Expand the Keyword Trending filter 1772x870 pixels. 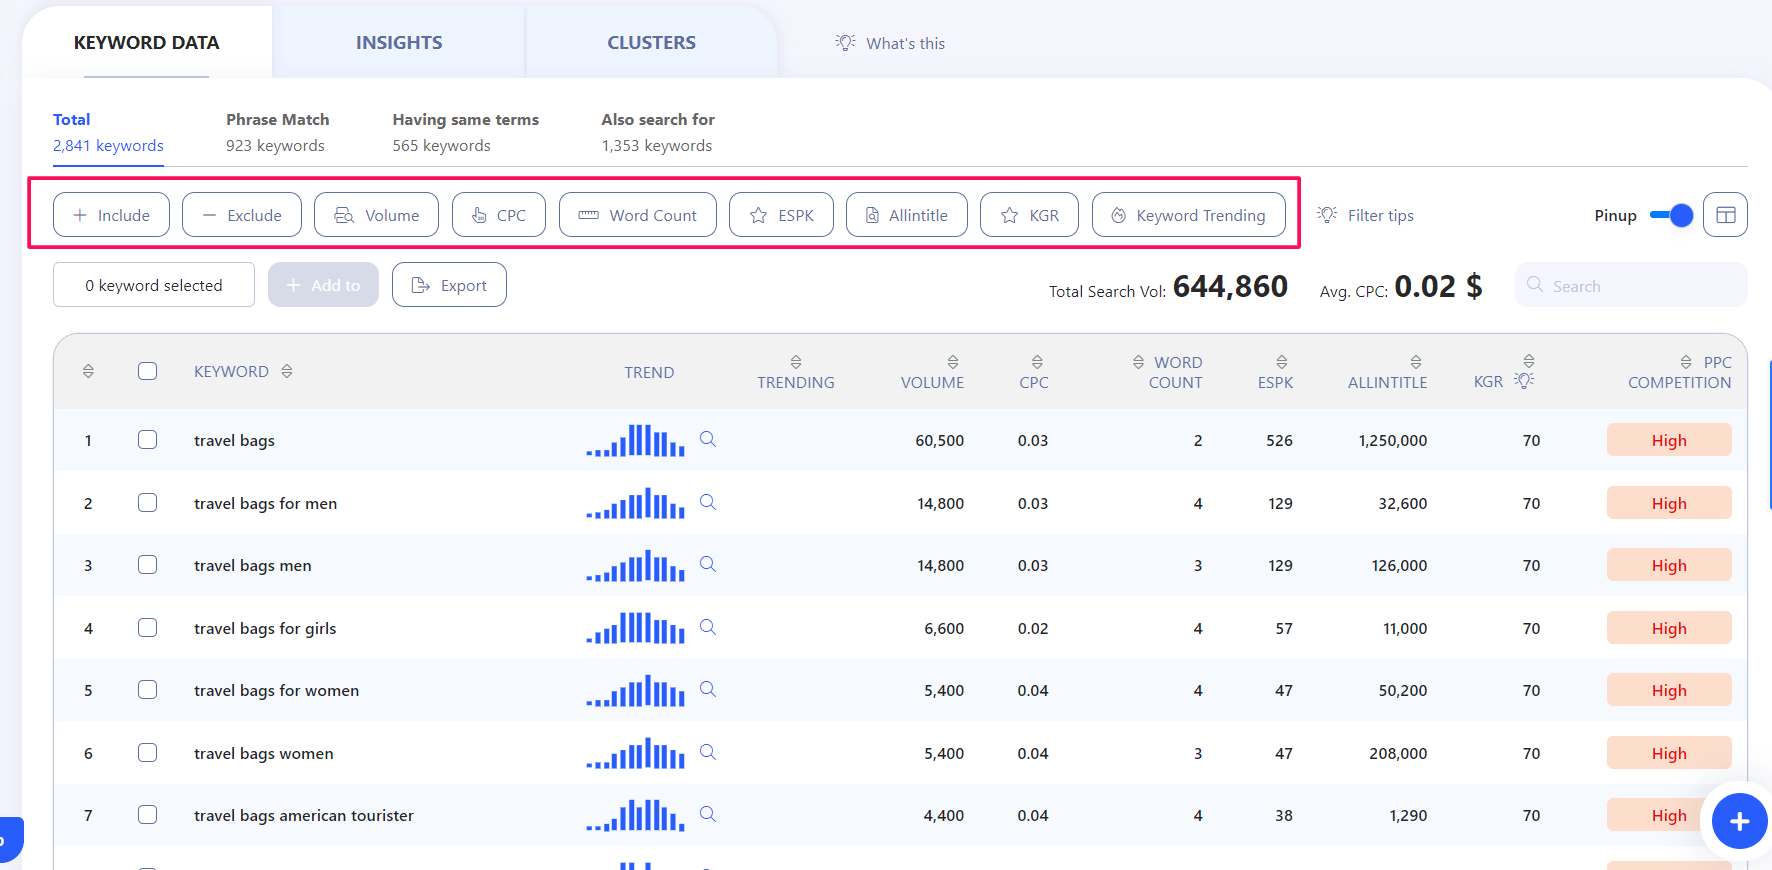[1188, 215]
